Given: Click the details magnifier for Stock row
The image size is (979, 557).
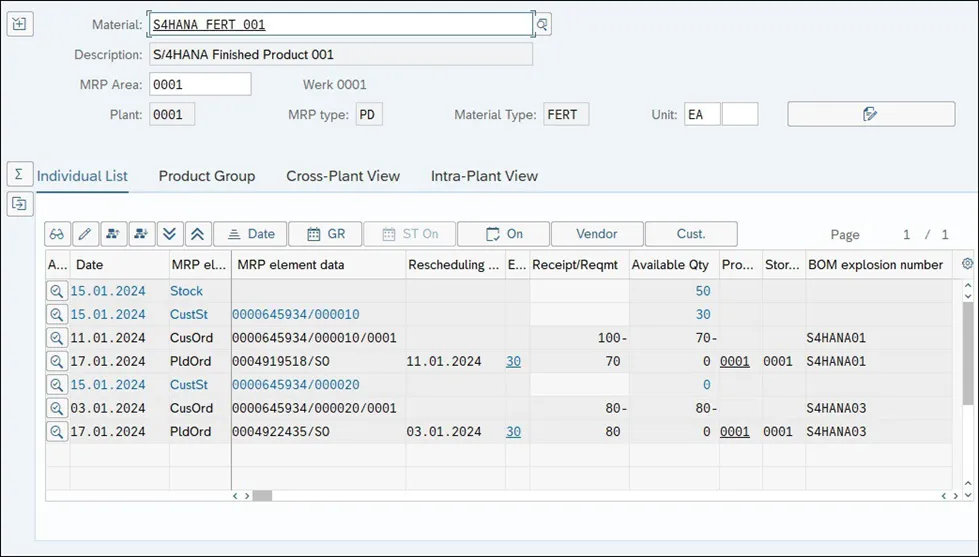Looking at the screenshot, I should (x=57, y=291).
